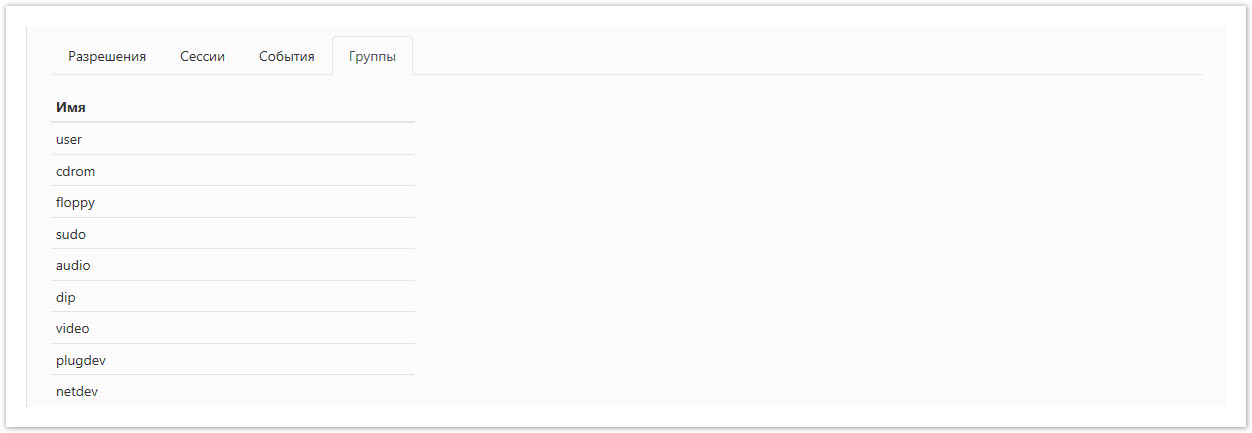Click the plugdev group entry

pos(81,360)
